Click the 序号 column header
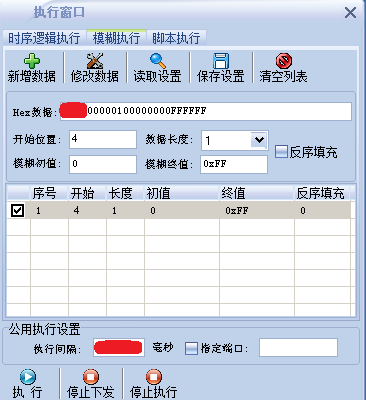The height and width of the screenshot is (400, 366). coord(49,193)
